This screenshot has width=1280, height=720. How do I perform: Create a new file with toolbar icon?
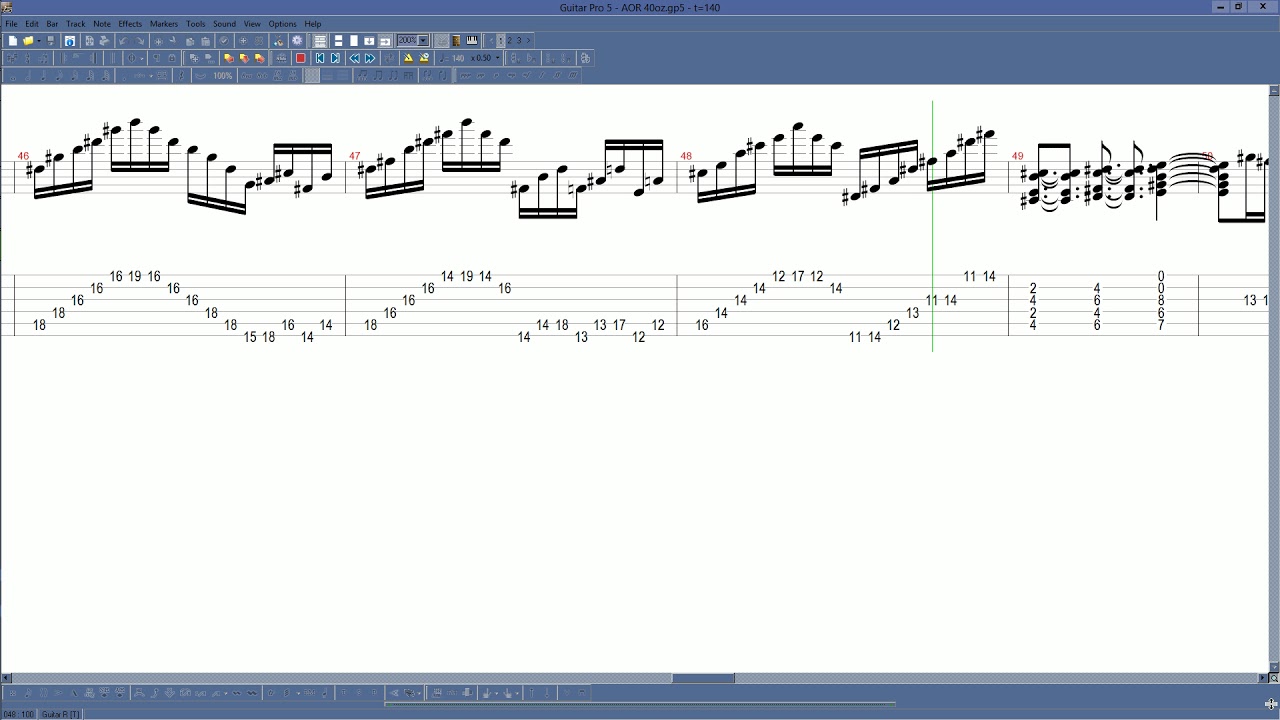[13, 41]
